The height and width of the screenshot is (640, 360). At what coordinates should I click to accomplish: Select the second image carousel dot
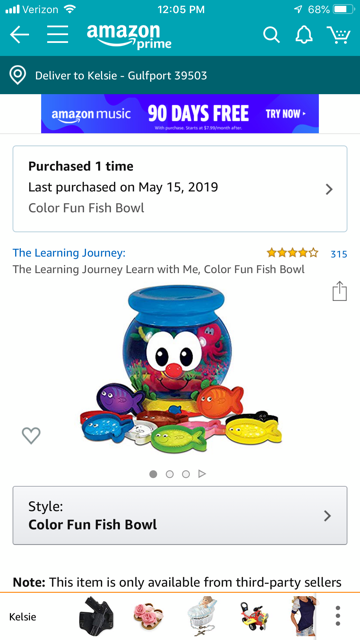[170, 474]
